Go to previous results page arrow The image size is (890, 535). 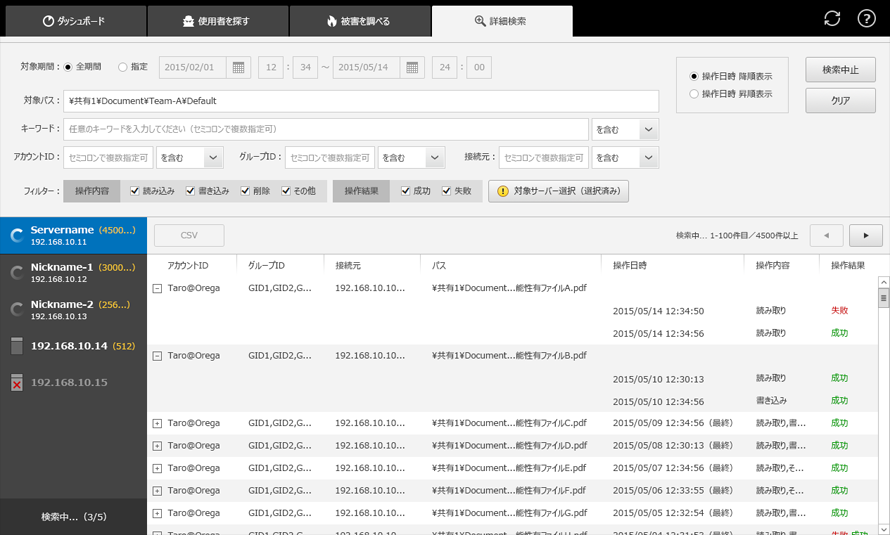click(x=826, y=235)
